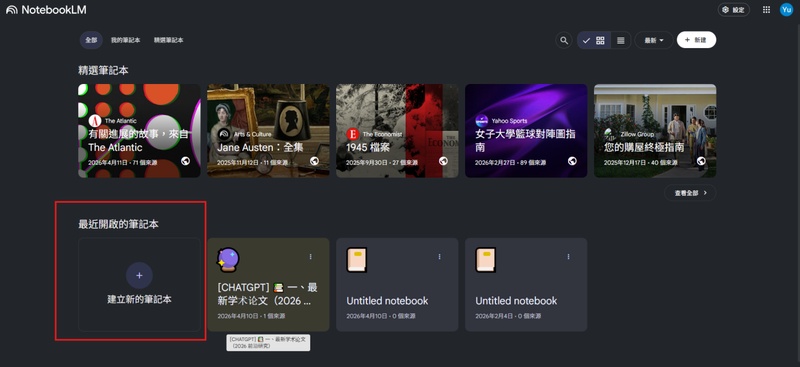Switch to the 精選筆記本 tab
The image size is (800, 367).
(x=169, y=40)
